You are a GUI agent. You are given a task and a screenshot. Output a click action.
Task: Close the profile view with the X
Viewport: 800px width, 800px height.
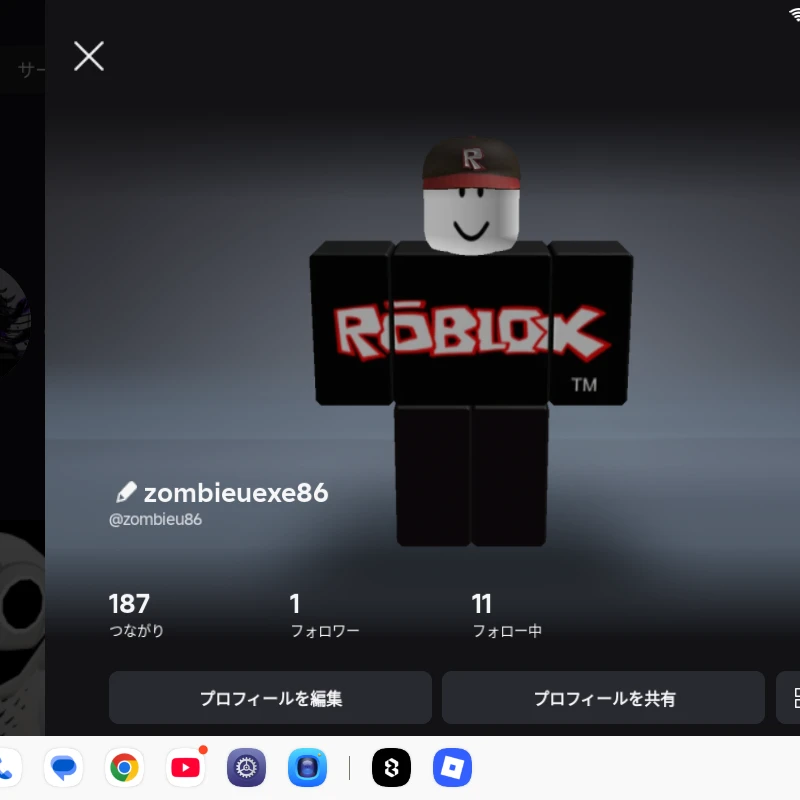pos(89,56)
